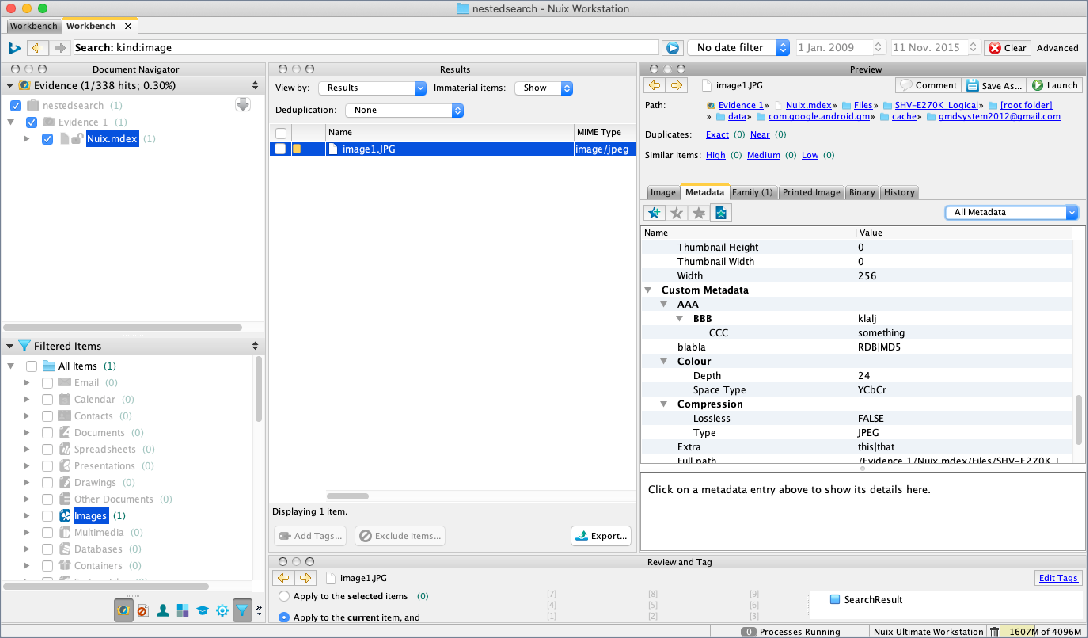Toggle the blue starred-document metadata icon

pyautogui.click(x=721, y=212)
